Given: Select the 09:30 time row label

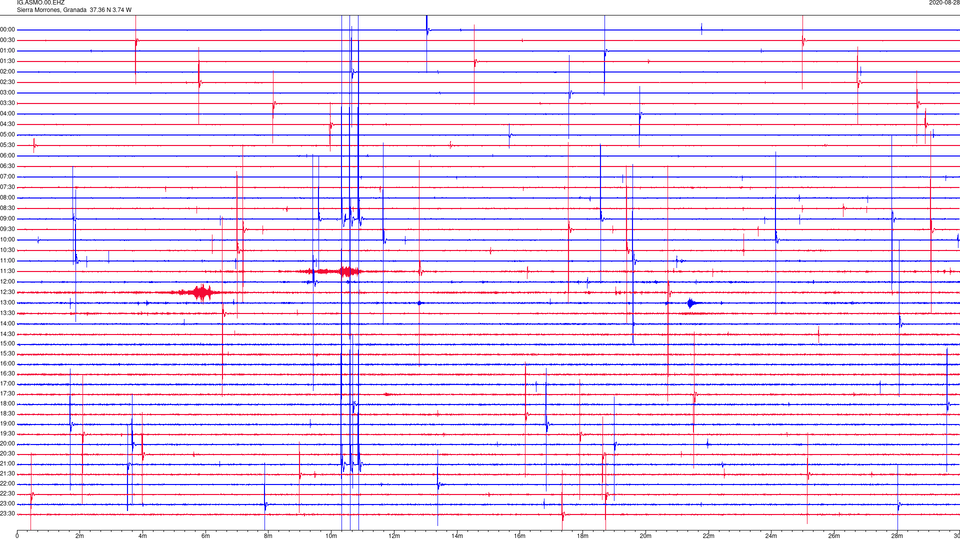Looking at the screenshot, I should pyautogui.click(x=8, y=229).
